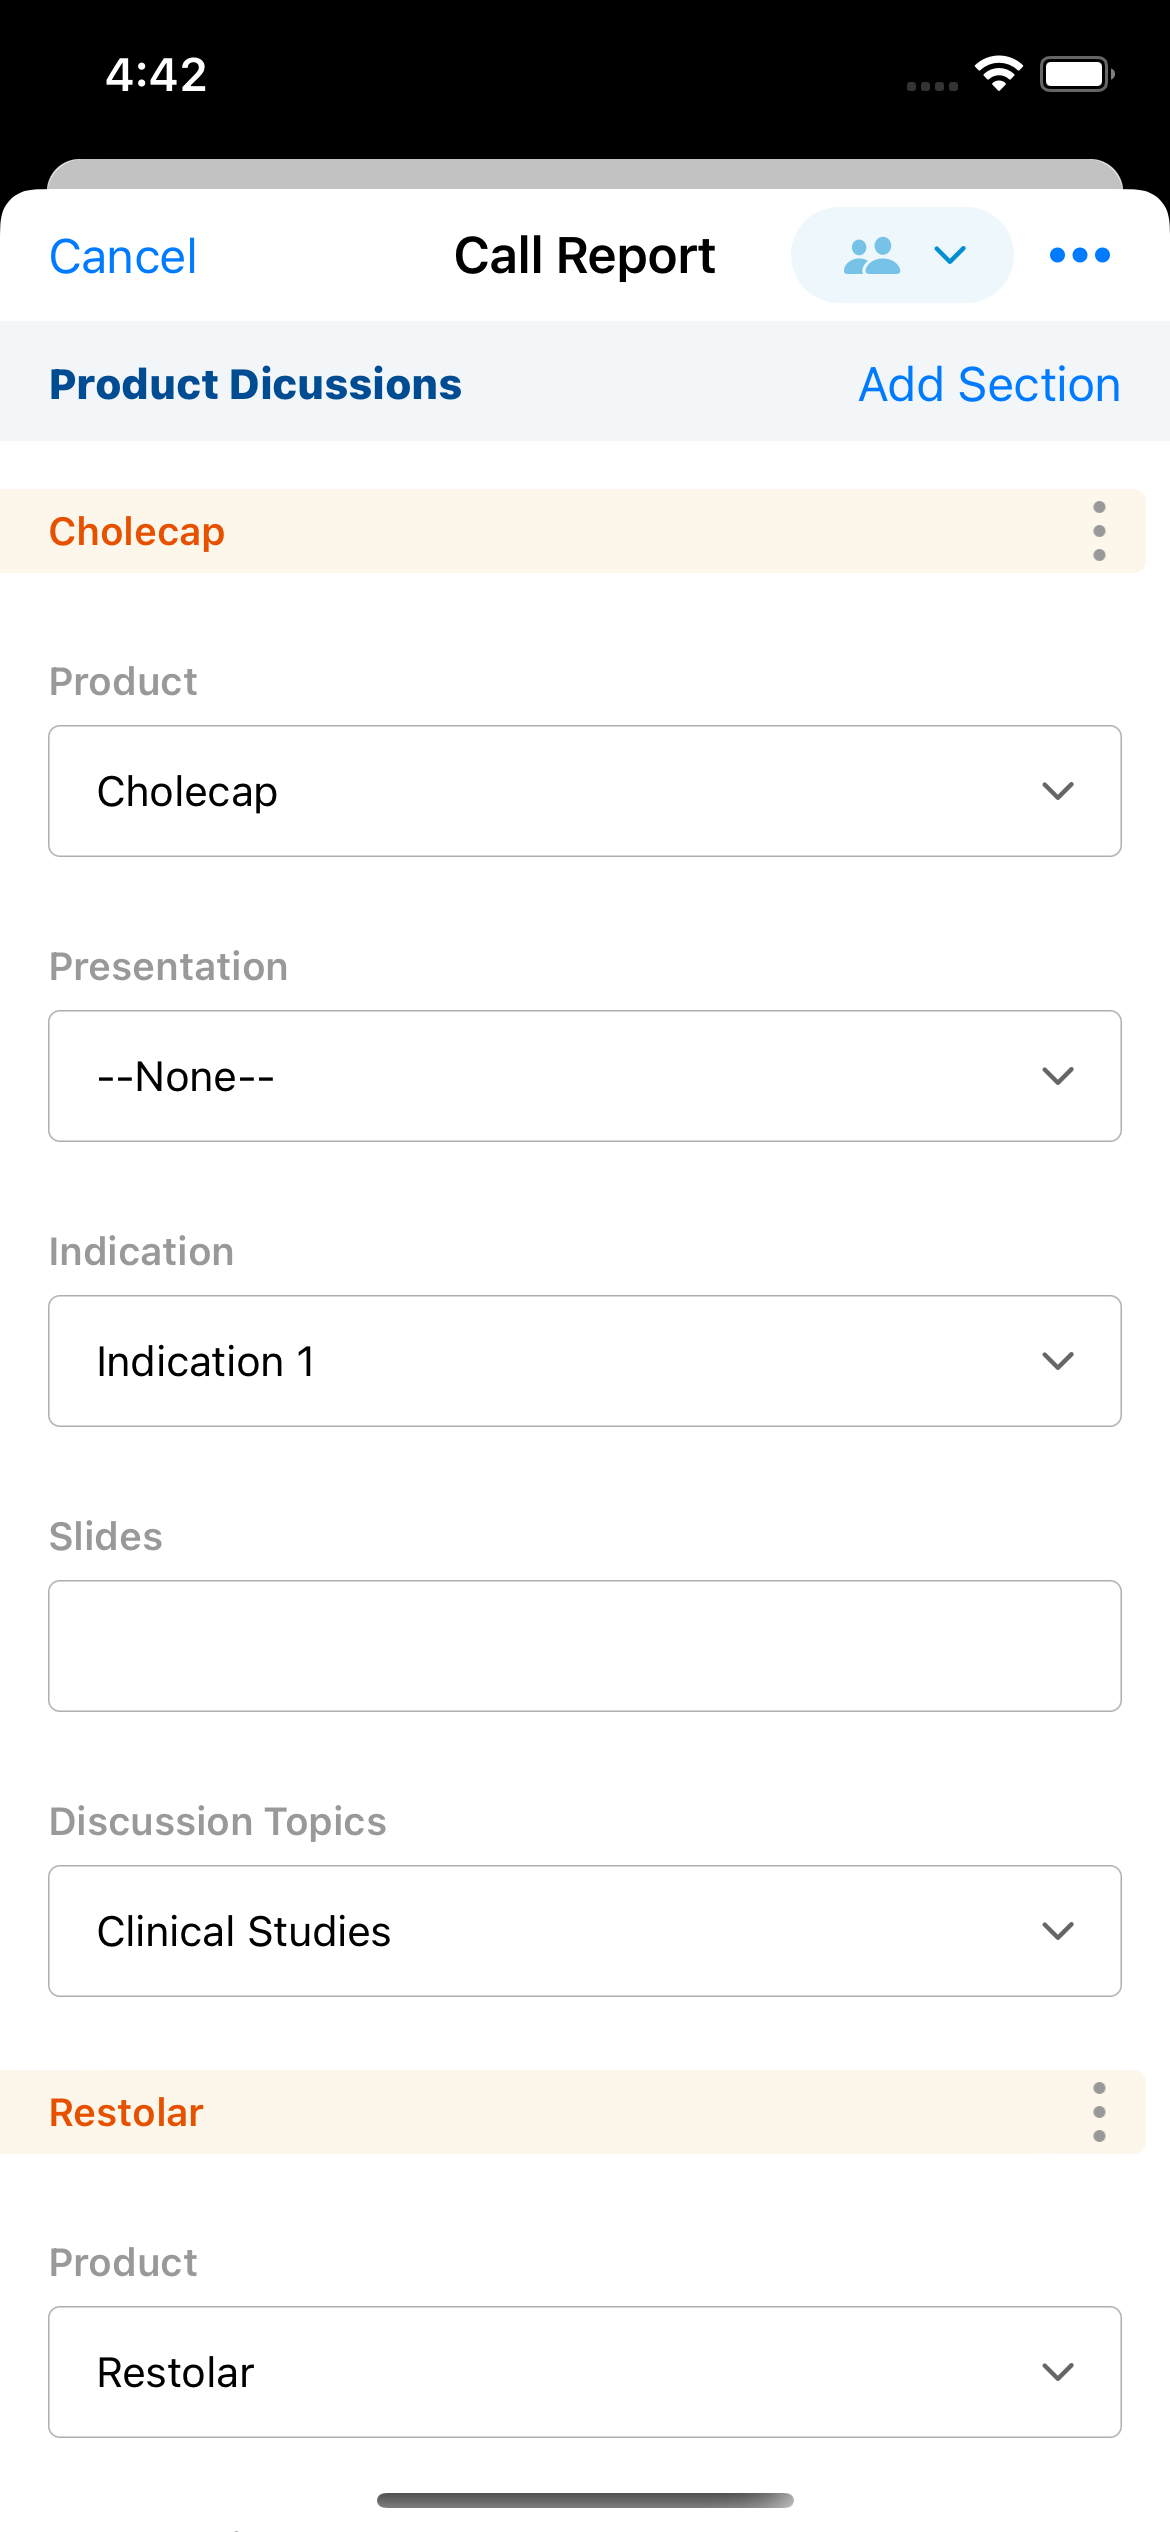Open Restolar section options kebab menu
Image resolution: width=1170 pixels, height=2532 pixels.
click(1099, 2112)
